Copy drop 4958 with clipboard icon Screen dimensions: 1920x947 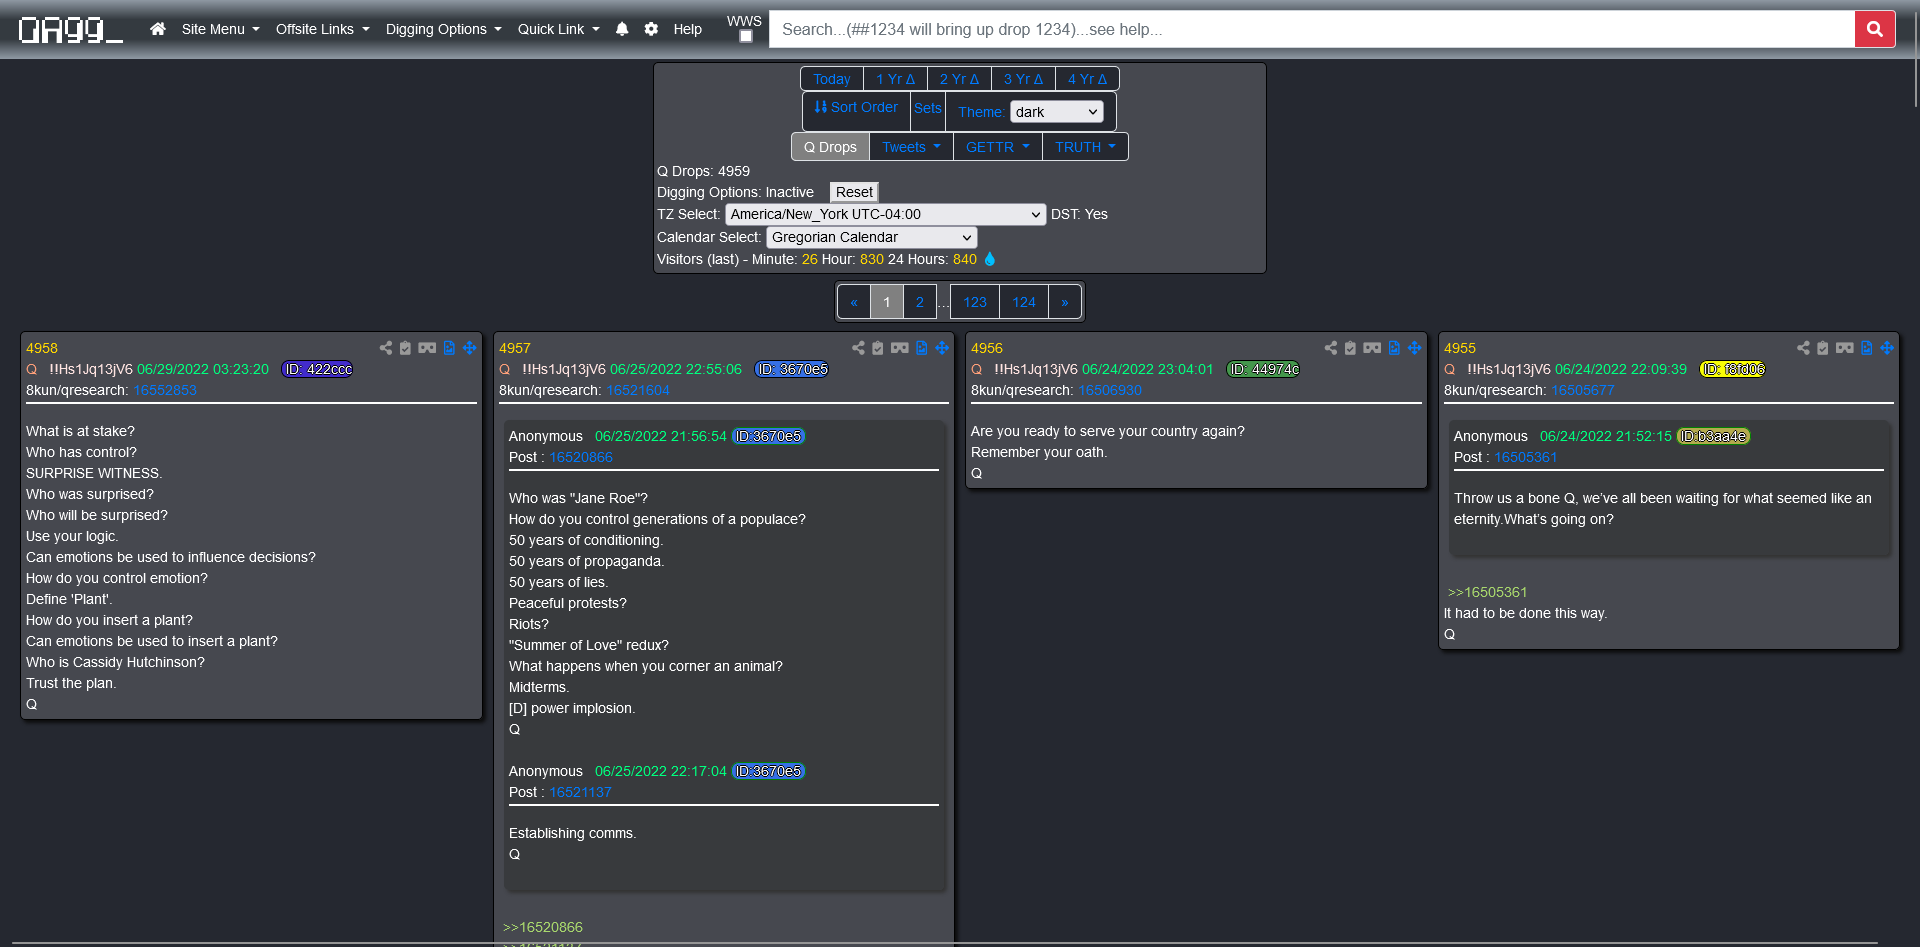pos(405,348)
